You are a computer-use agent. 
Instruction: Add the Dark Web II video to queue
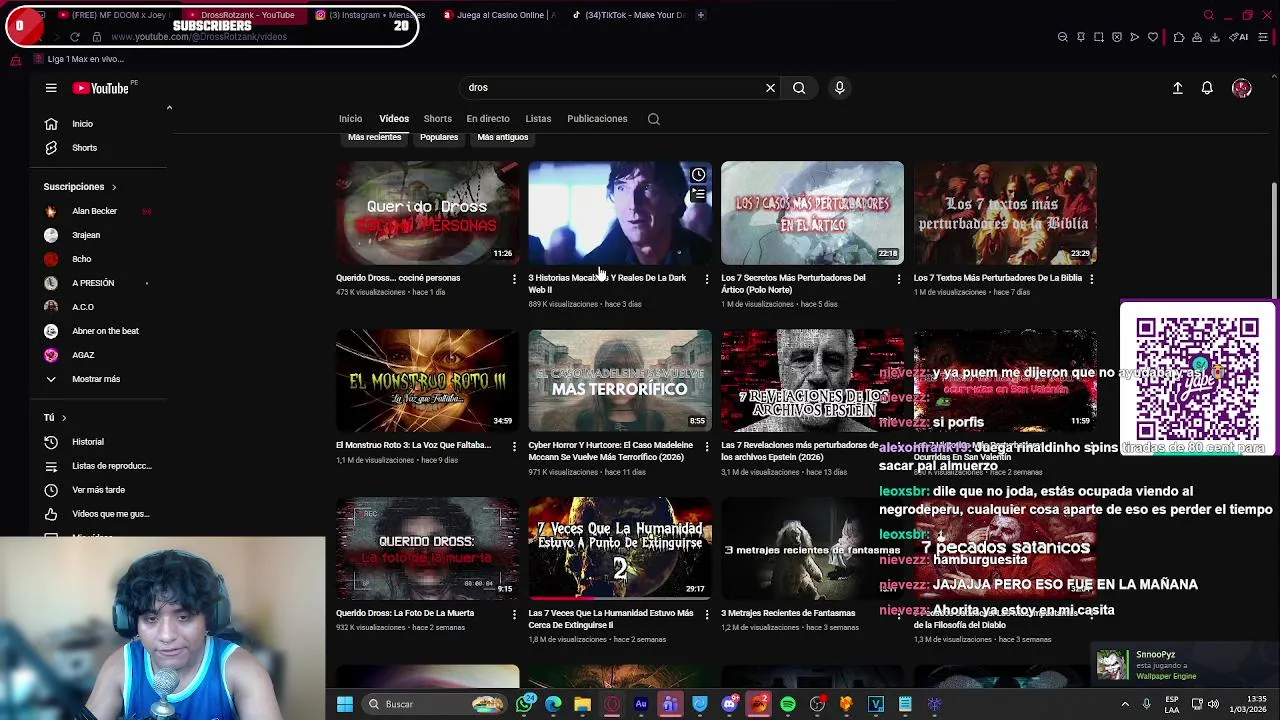click(x=698, y=195)
